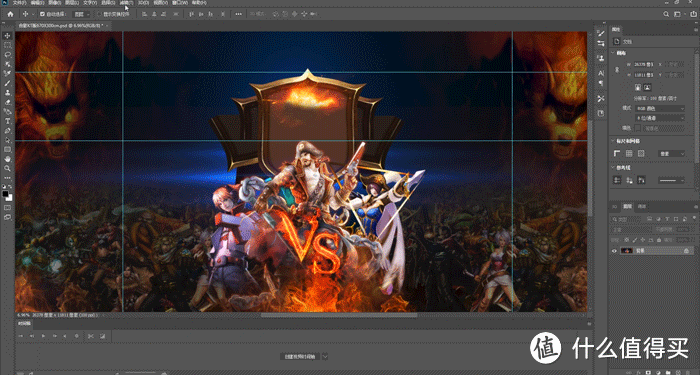Switch to the Channels tab
The width and height of the screenshot is (700, 375).
point(642,207)
